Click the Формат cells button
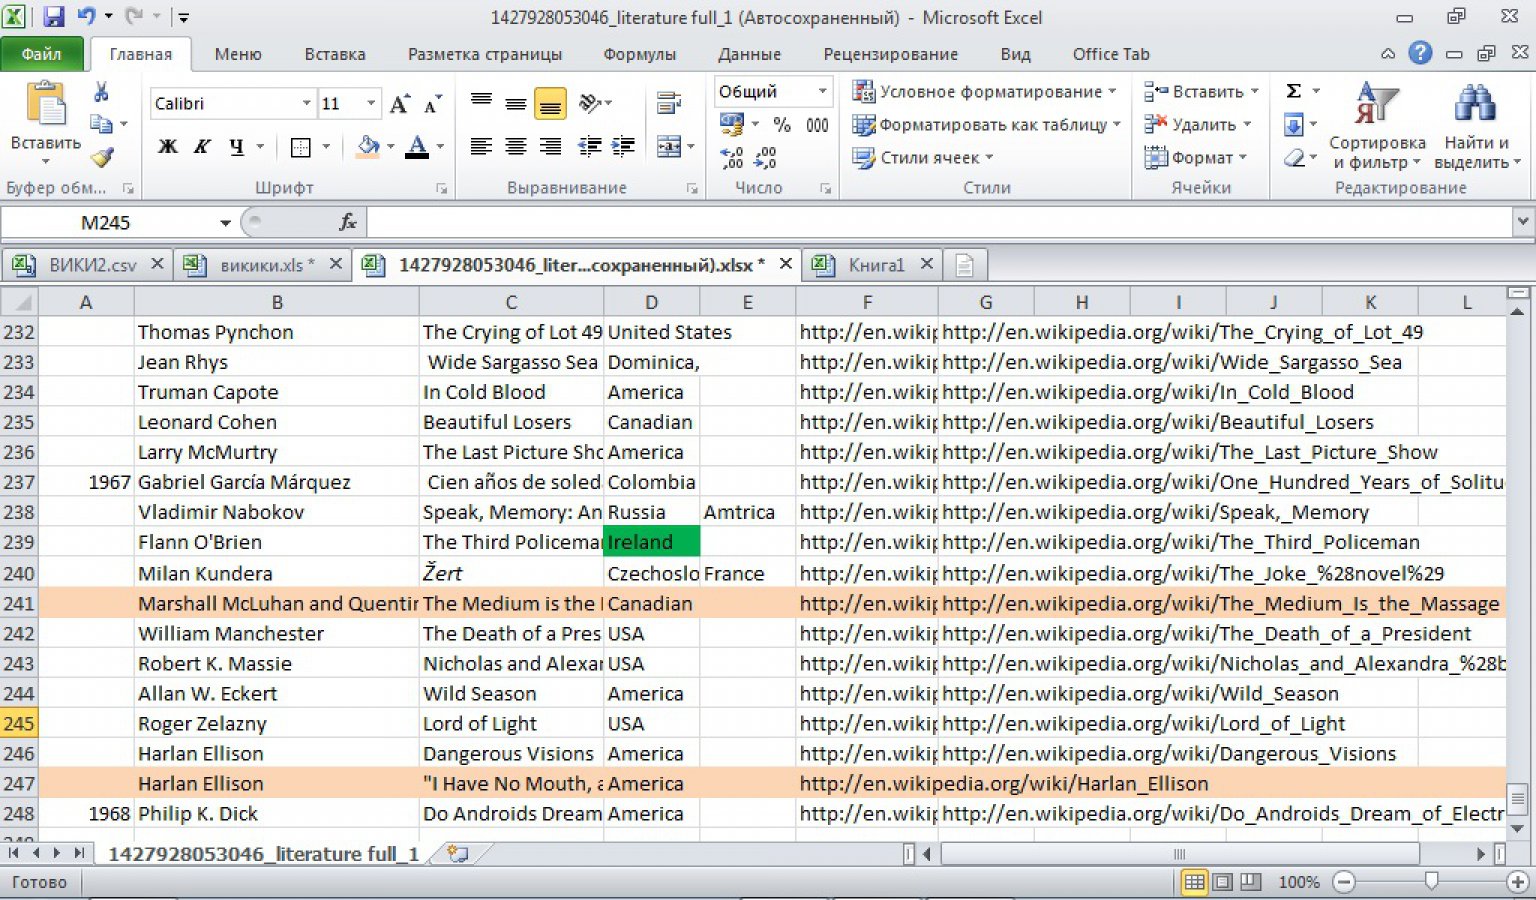This screenshot has width=1536, height=900. 1195,157
